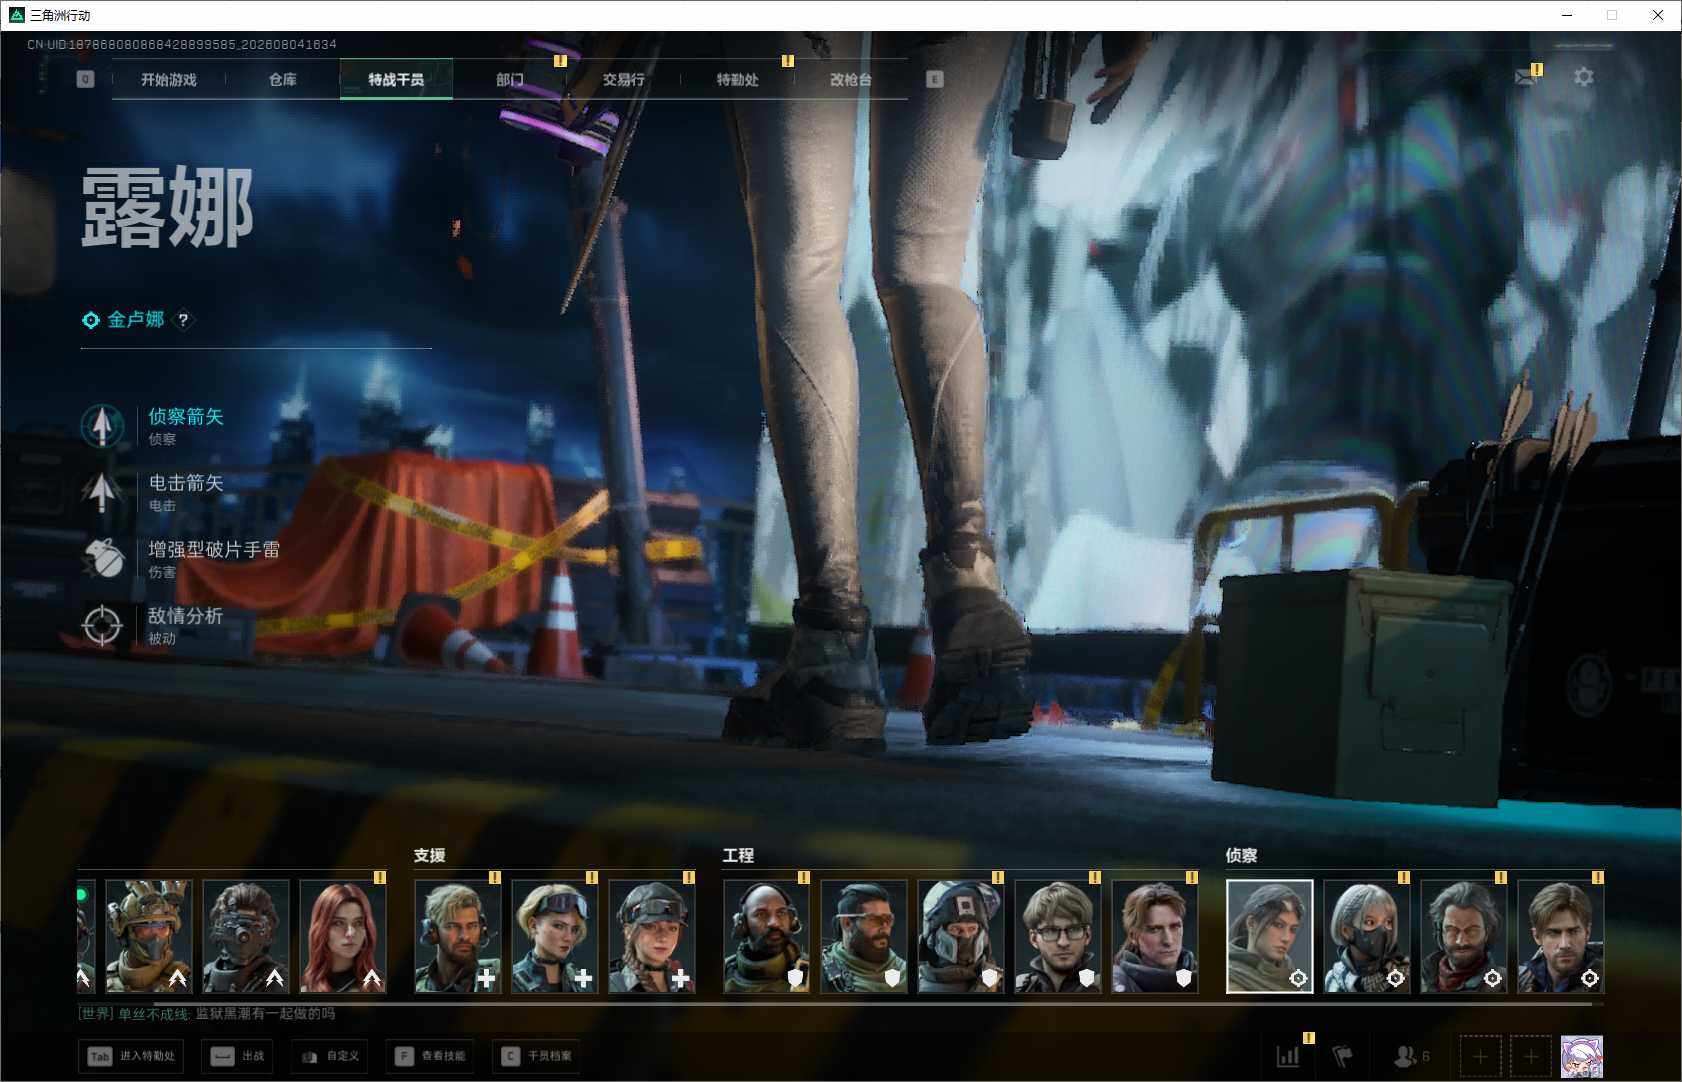
Task: Click the first empty squad slot plus
Action: [x=1481, y=1056]
